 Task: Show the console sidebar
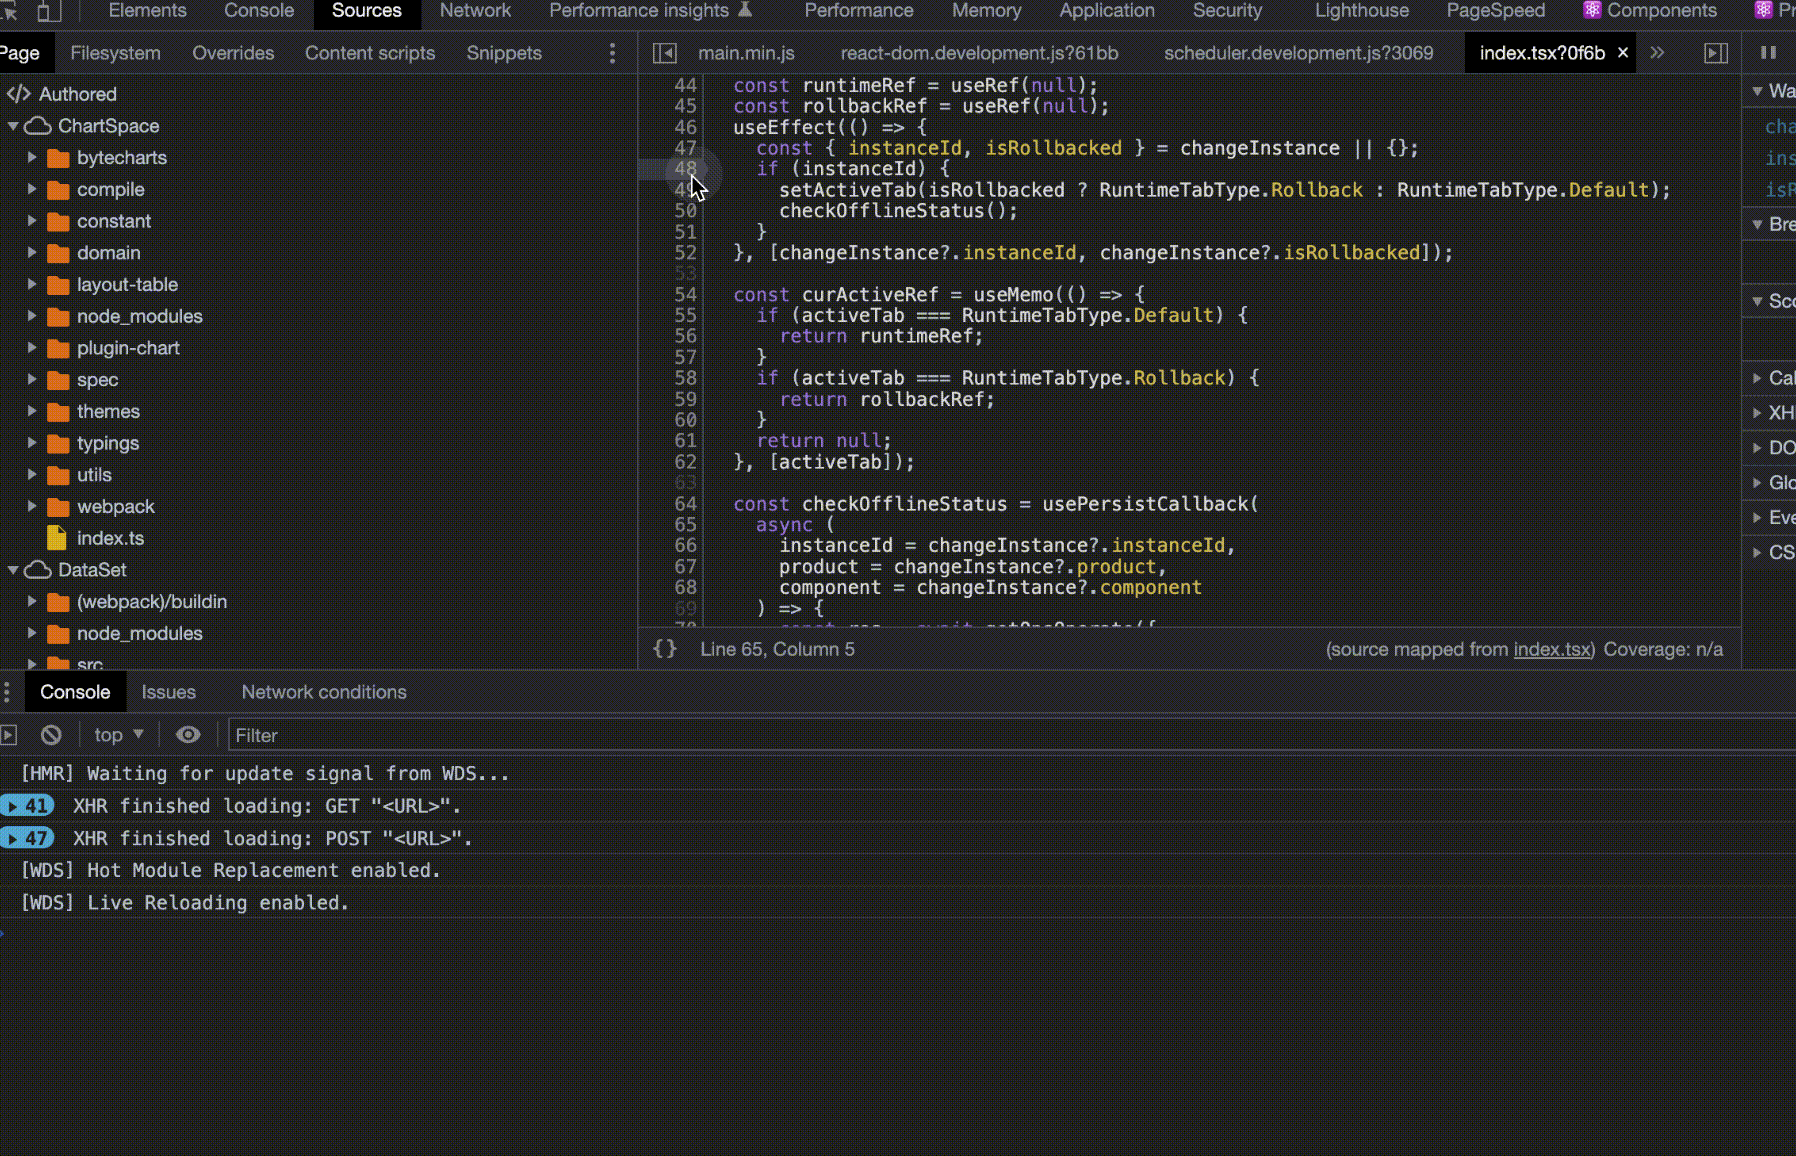tap(9, 735)
